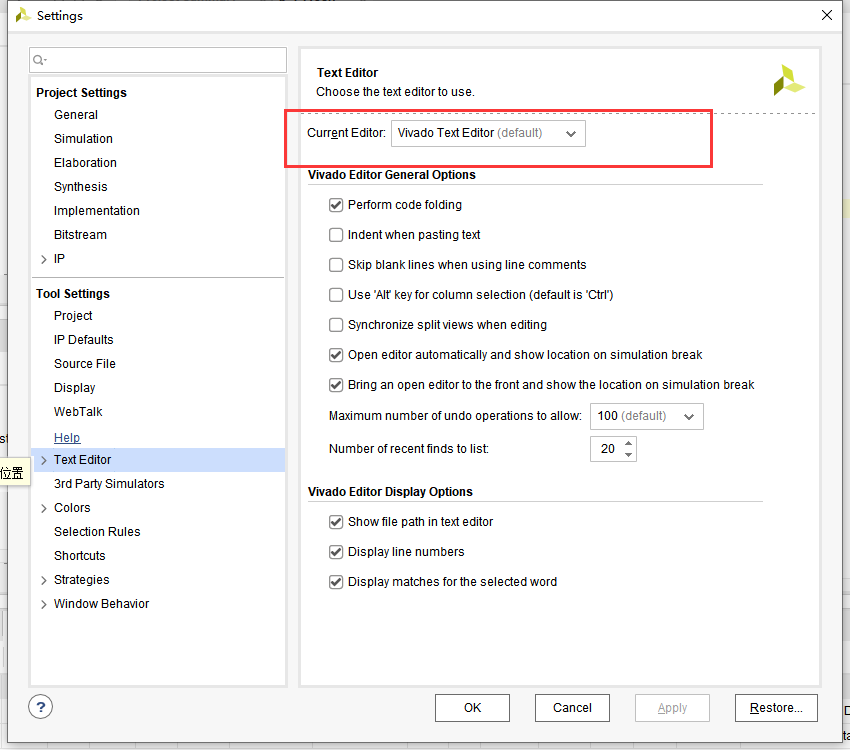Expand the Colors tree node
The width and height of the screenshot is (850, 750).
44,508
